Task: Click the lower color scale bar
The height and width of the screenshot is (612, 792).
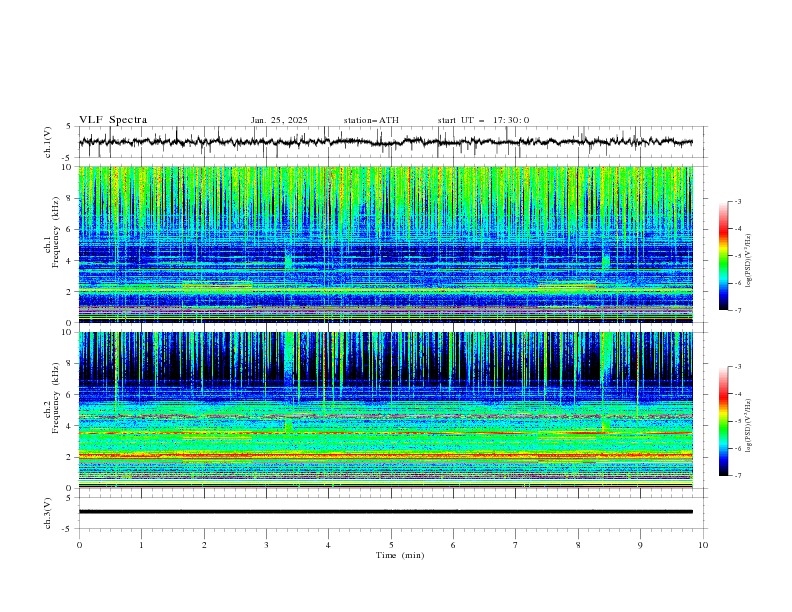Action: click(x=723, y=421)
